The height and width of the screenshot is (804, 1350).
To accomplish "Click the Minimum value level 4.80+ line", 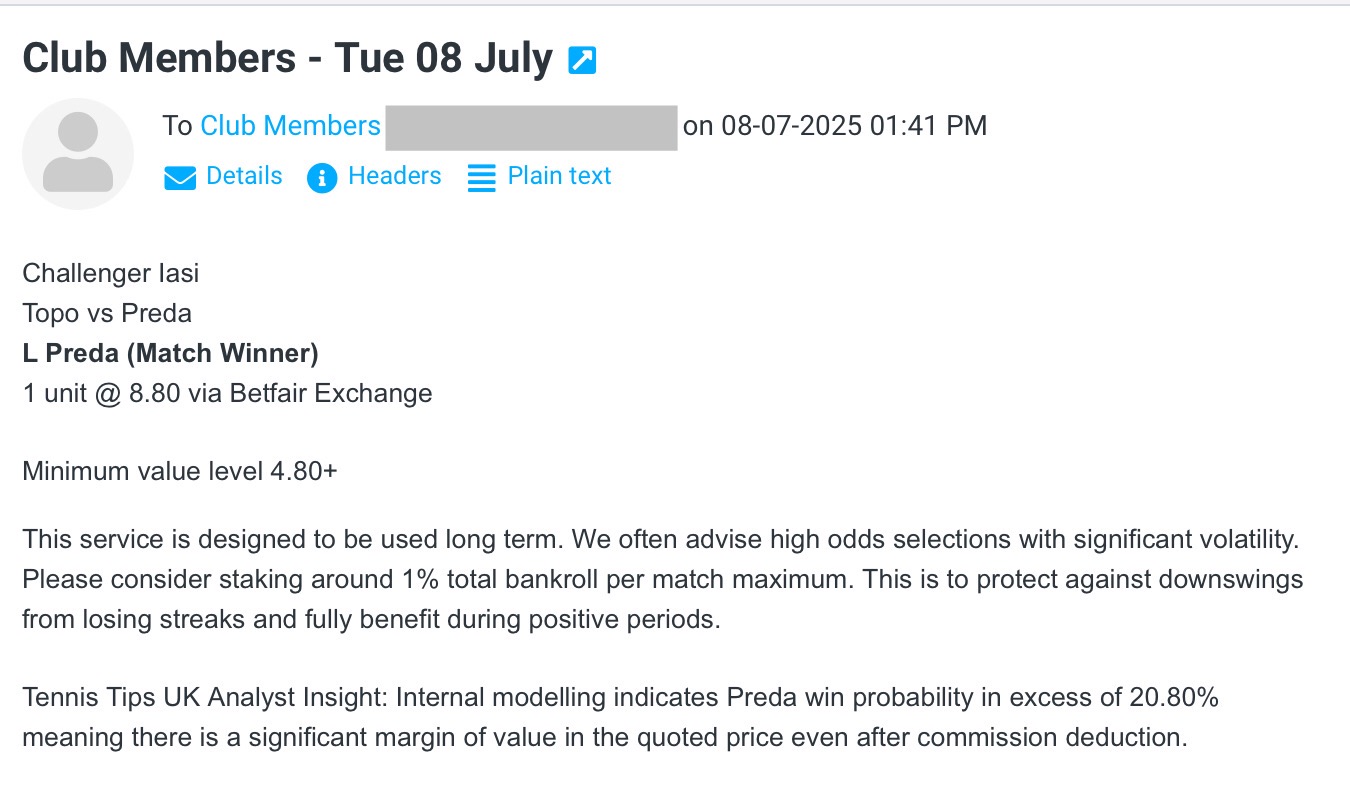I will click(180, 471).
